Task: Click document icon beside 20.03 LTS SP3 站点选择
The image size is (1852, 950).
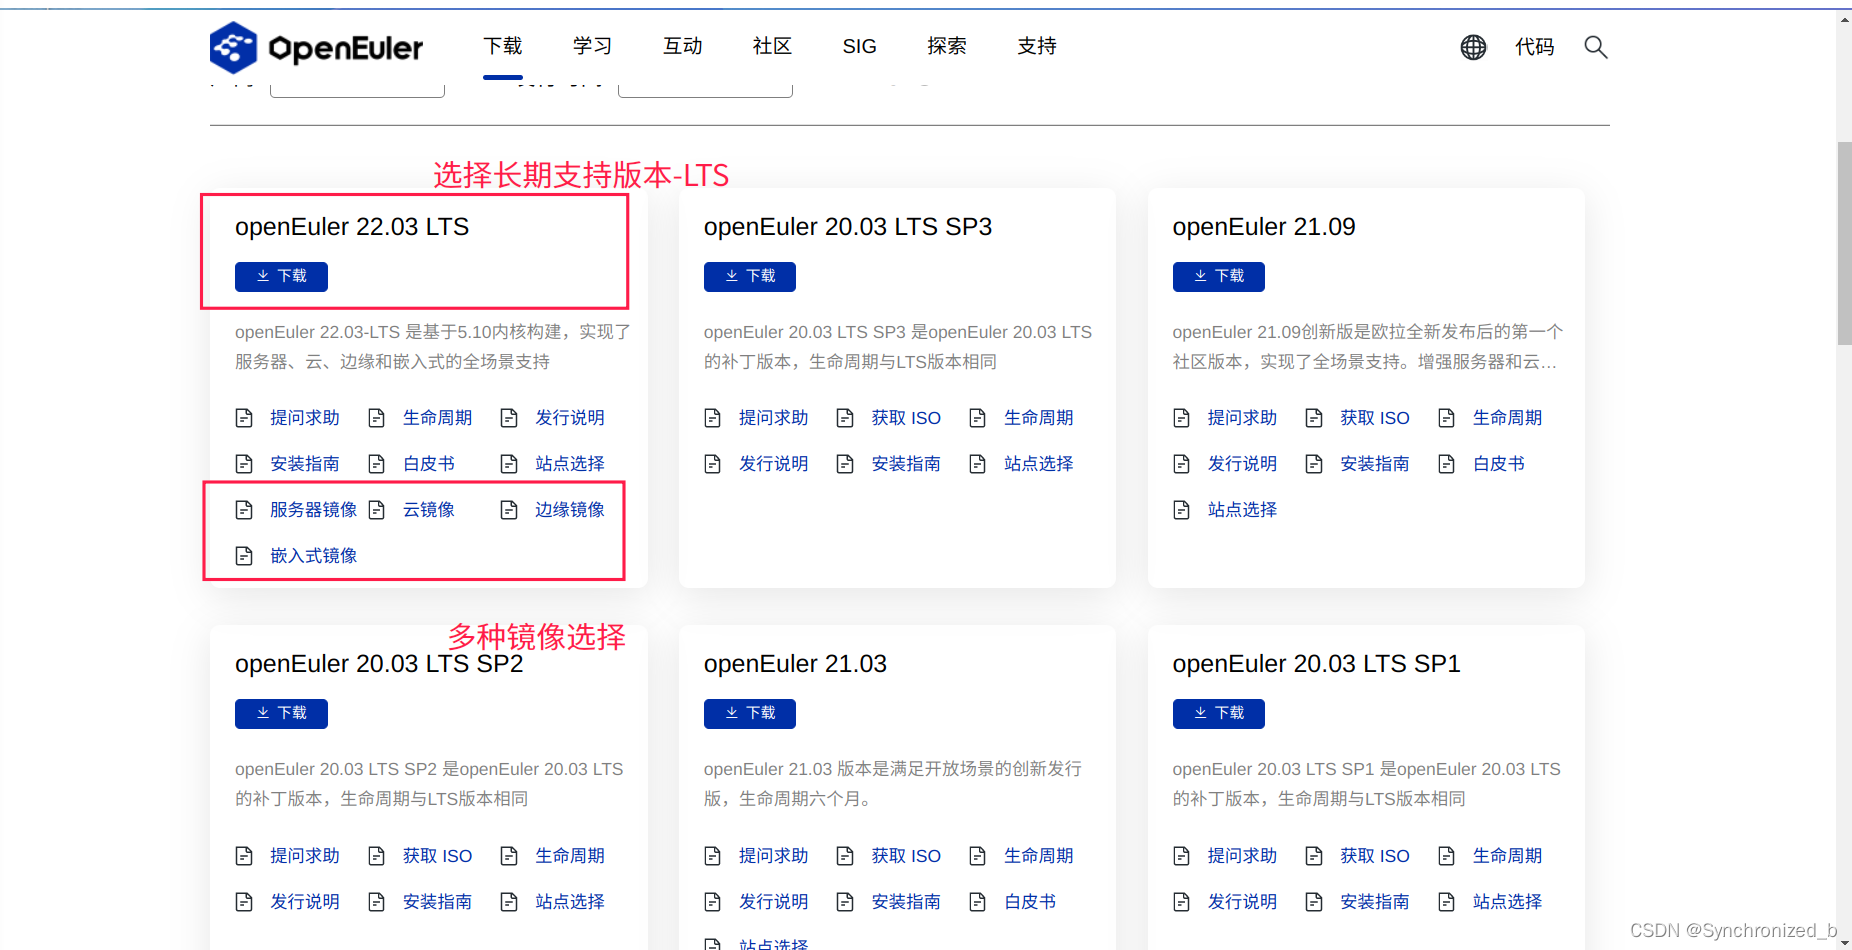Action: click(x=978, y=464)
